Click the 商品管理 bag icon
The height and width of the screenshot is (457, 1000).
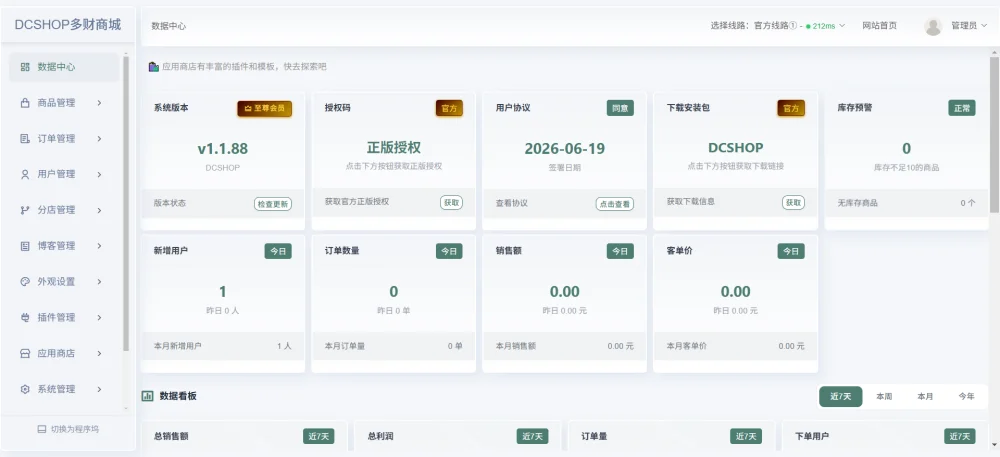tap(26, 103)
